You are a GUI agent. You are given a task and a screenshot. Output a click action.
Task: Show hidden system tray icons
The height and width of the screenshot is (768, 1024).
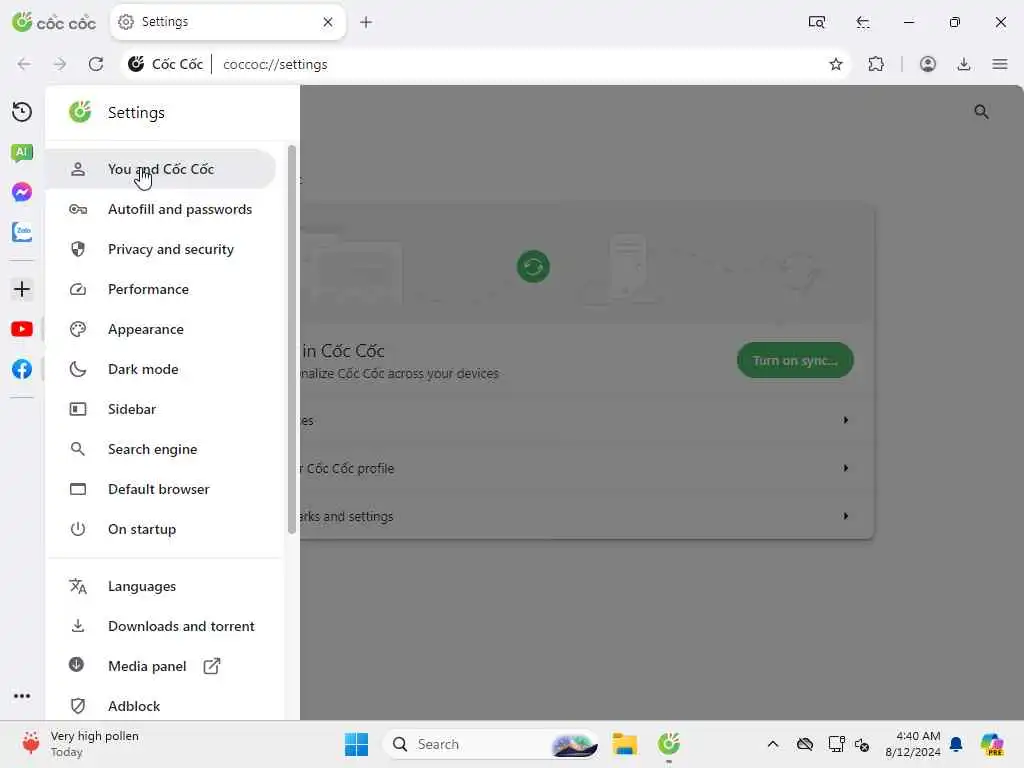click(773, 744)
